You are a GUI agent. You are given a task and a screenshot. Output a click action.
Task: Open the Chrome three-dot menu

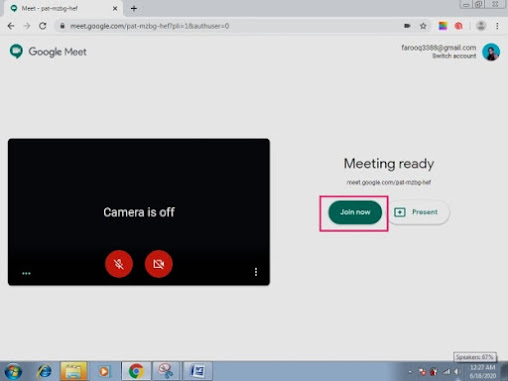coord(497,26)
